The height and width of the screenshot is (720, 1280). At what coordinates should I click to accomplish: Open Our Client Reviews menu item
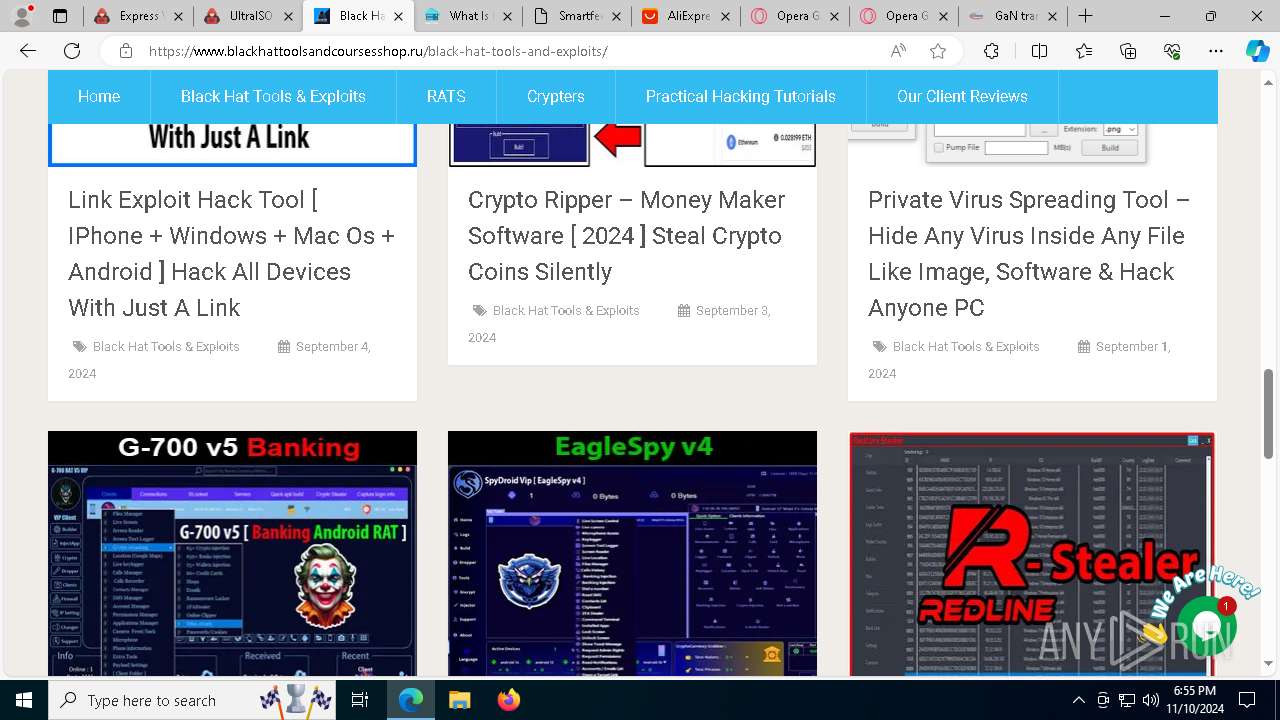tap(962, 97)
